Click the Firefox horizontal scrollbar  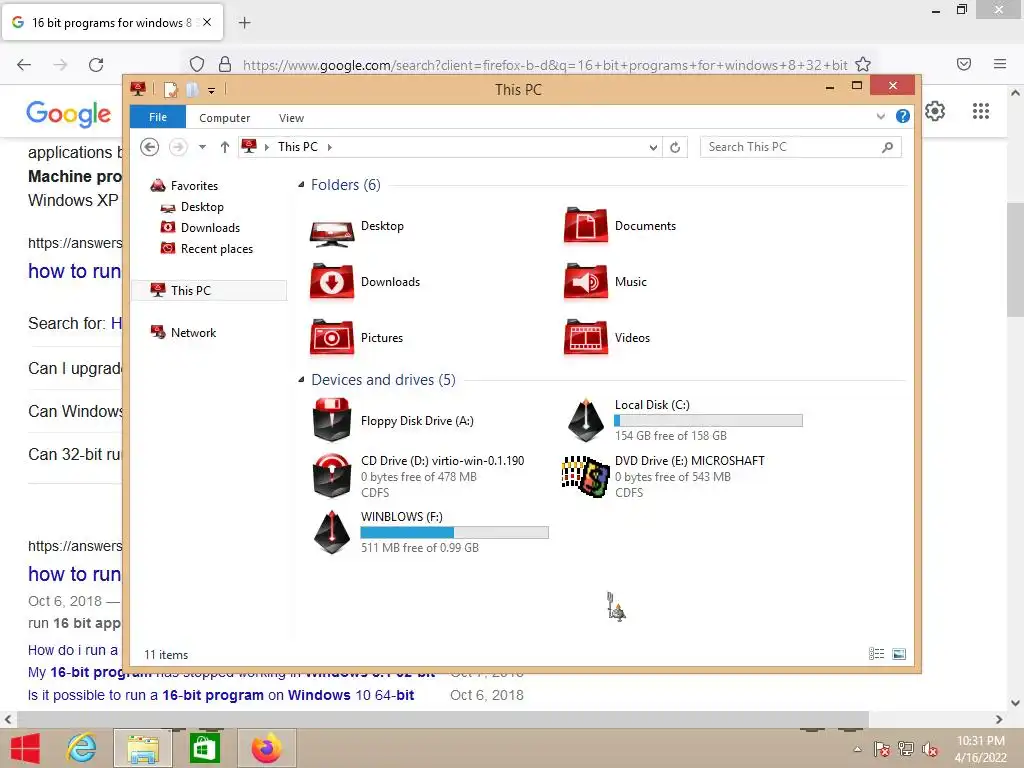[x=441, y=719]
